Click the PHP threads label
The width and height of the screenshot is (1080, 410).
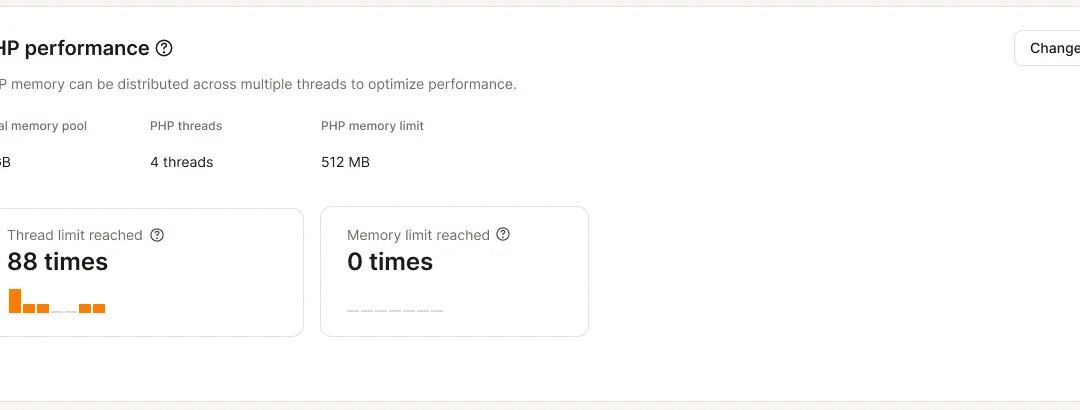tap(186, 126)
